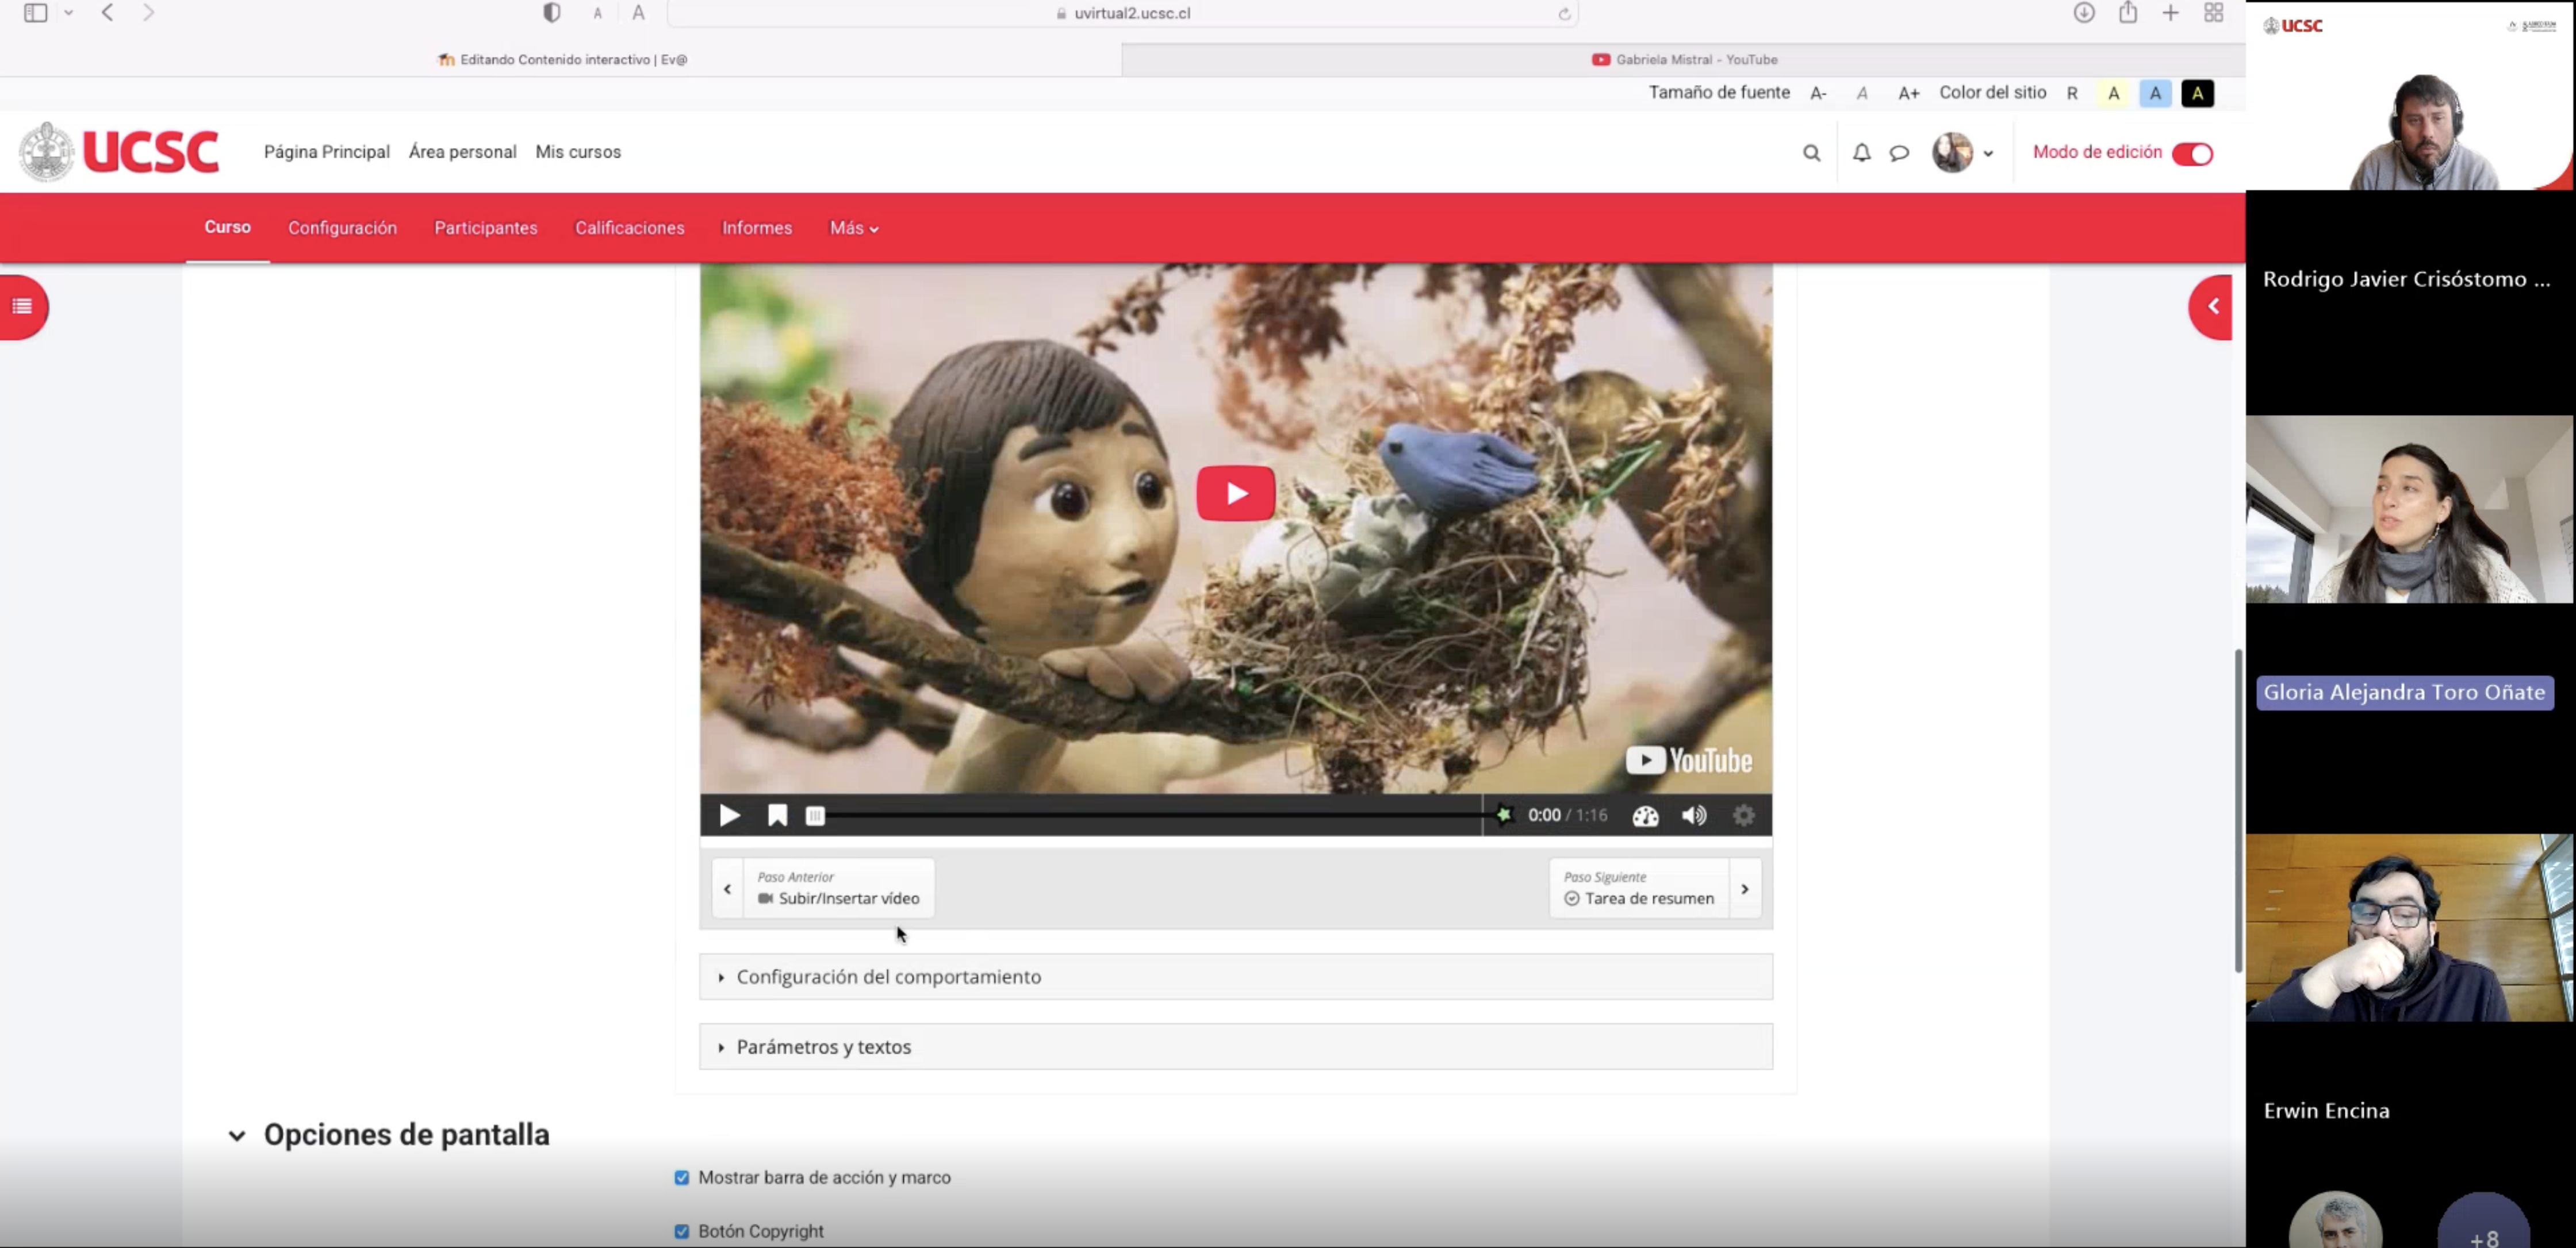
Task: Expand Configuración del comportamiento
Action: point(1236,977)
